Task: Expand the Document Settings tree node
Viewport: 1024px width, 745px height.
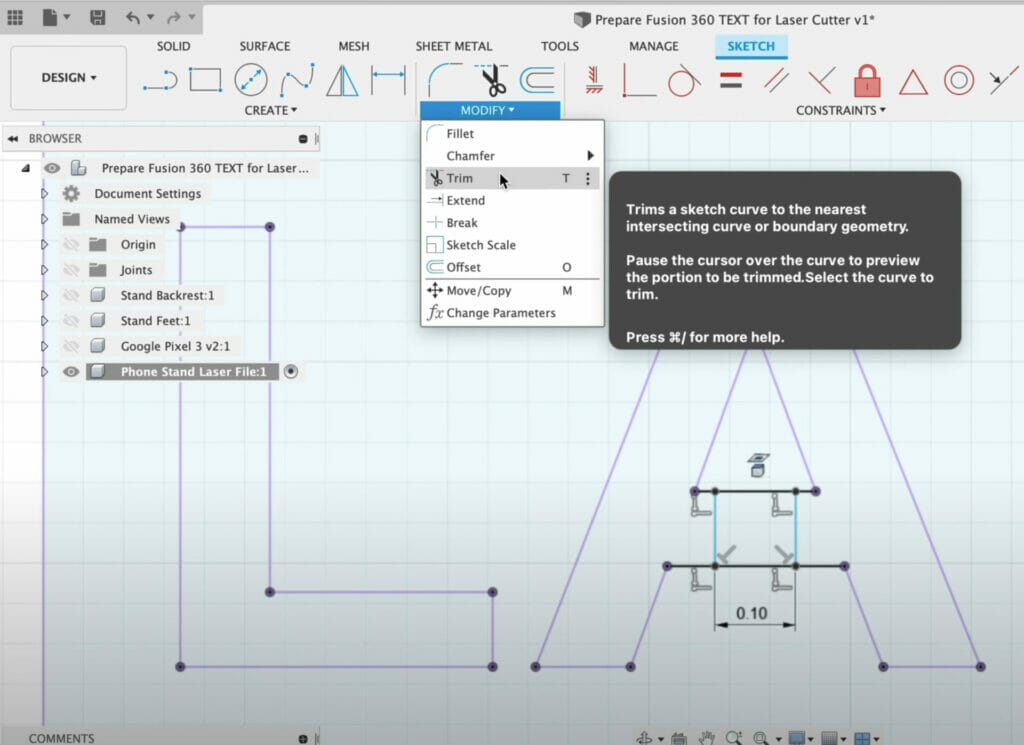Action: [x=44, y=194]
